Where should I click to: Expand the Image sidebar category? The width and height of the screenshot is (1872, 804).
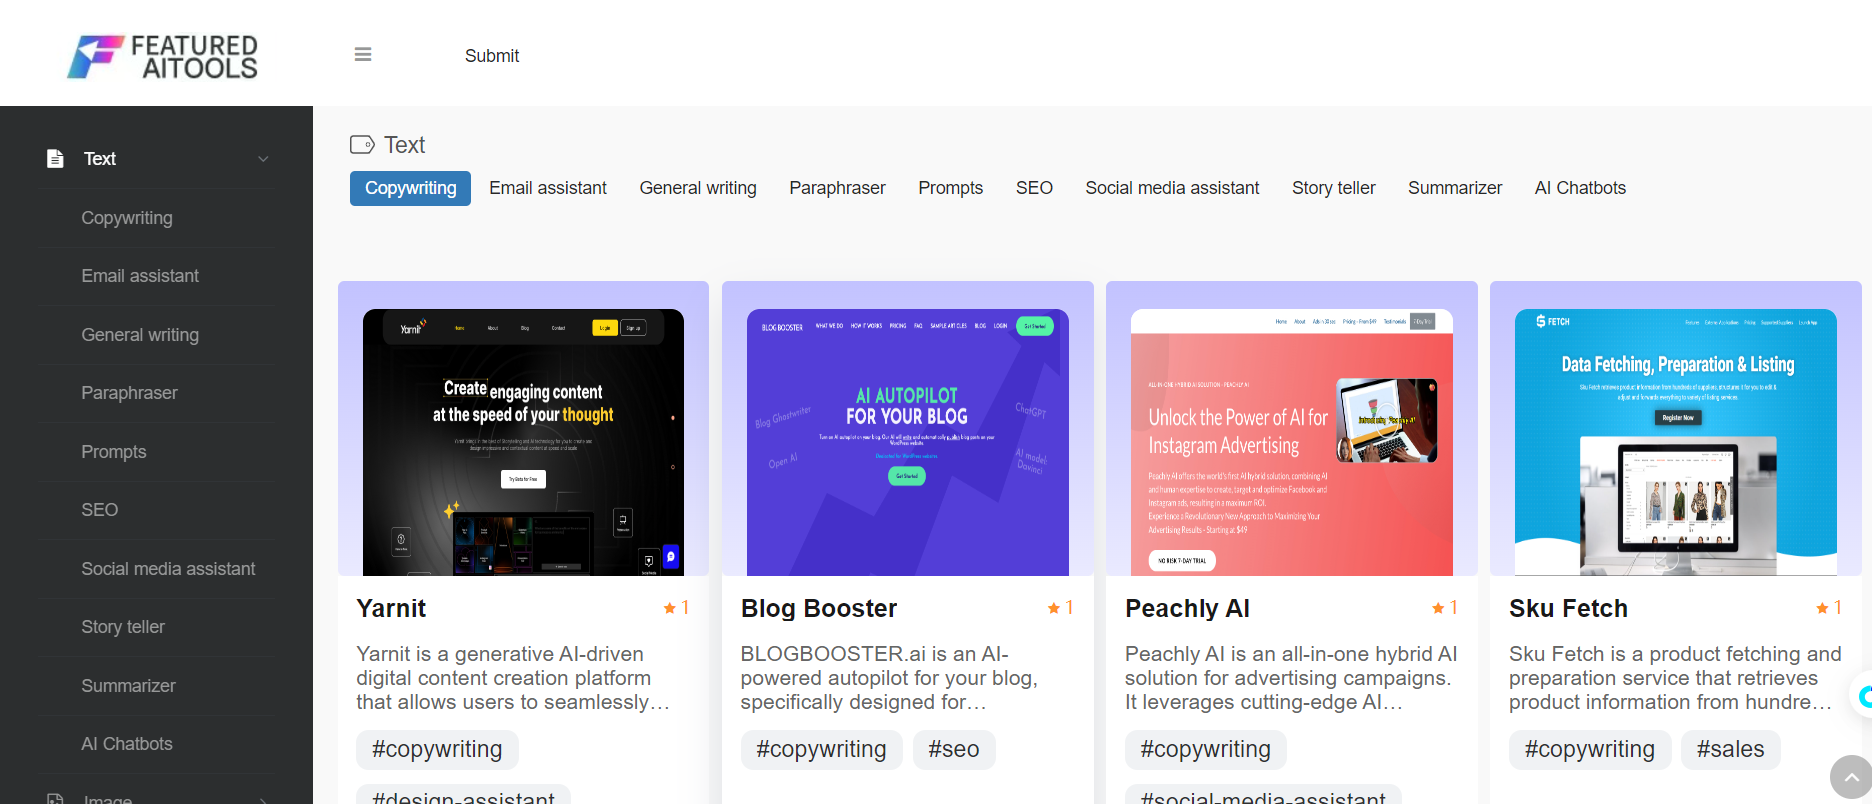(158, 798)
